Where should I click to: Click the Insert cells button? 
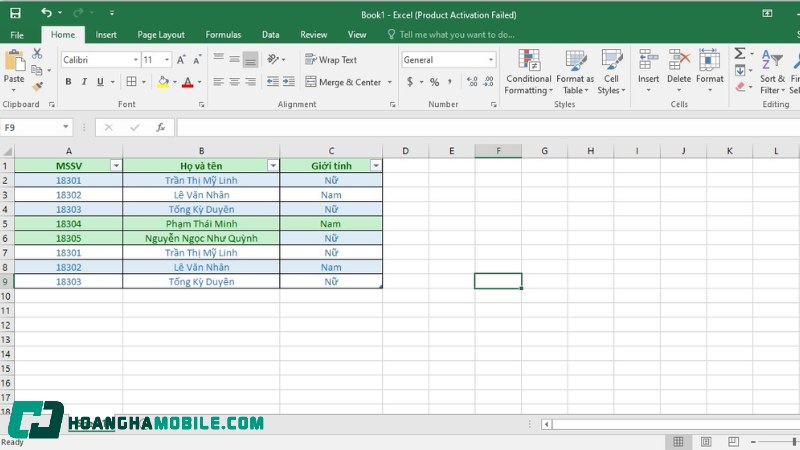(648, 70)
